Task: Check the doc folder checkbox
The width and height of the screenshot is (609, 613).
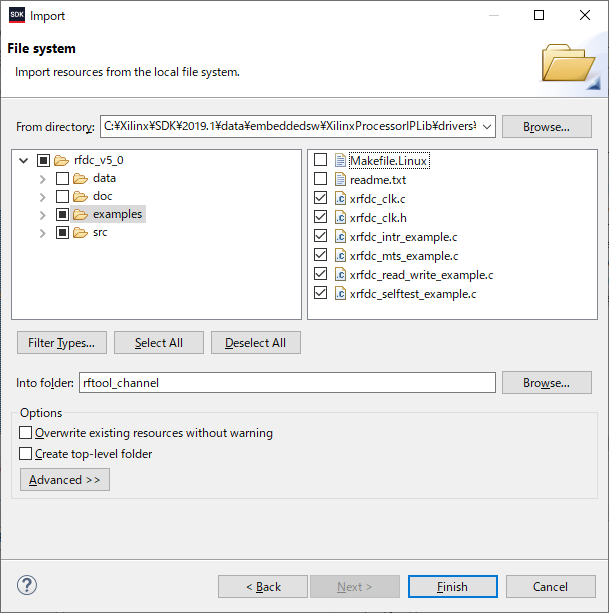Action: [x=63, y=196]
